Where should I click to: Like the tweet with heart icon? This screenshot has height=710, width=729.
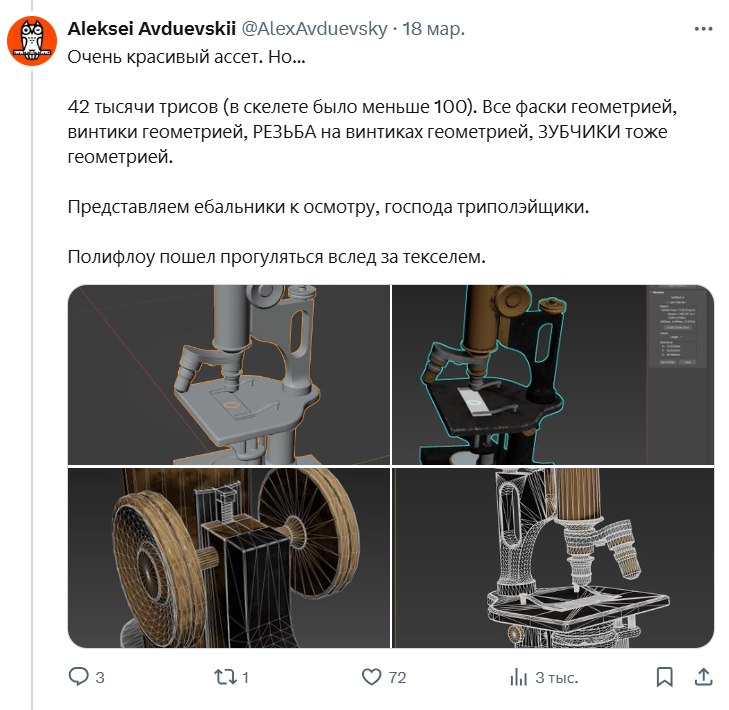point(371,677)
